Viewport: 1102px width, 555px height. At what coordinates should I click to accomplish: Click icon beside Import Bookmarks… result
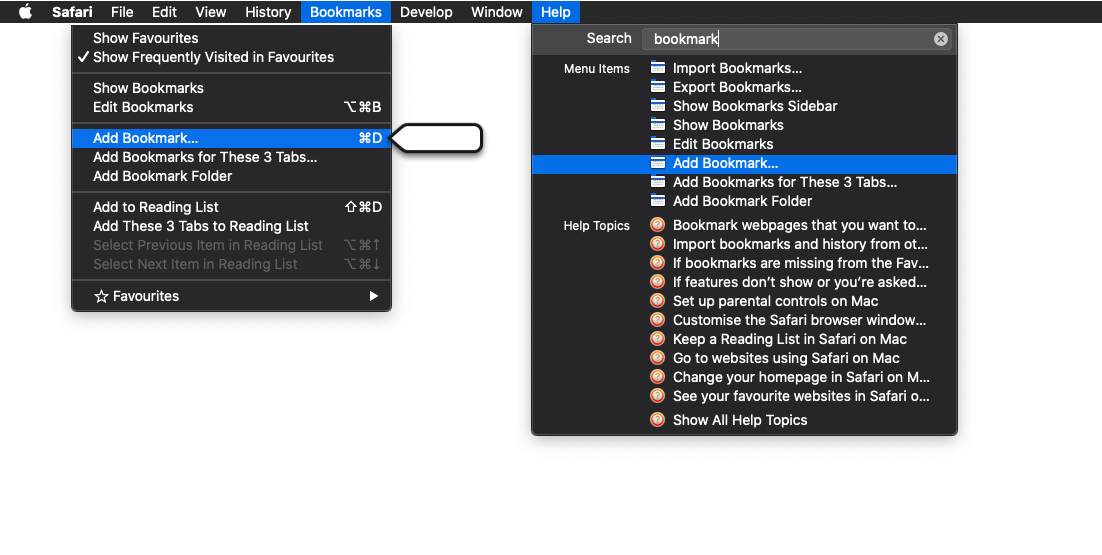pyautogui.click(x=658, y=68)
